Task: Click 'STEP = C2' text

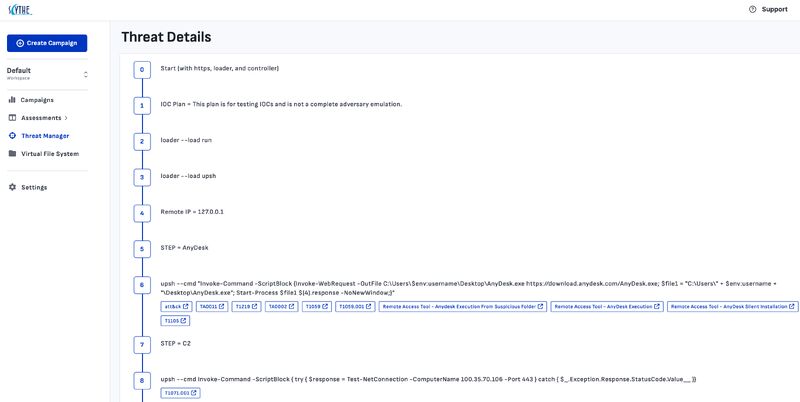Action: pyautogui.click(x=176, y=343)
